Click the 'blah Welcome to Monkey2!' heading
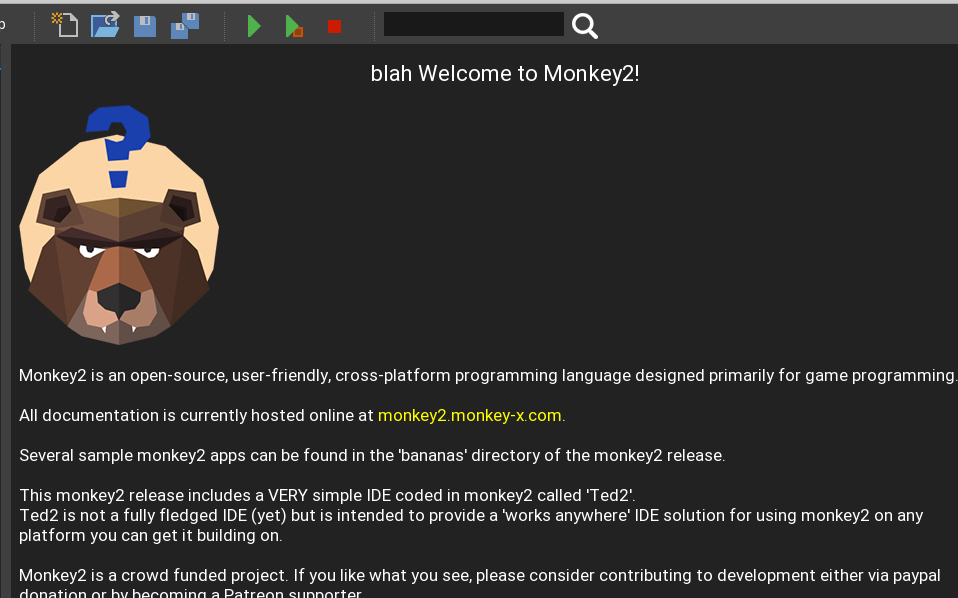 504,74
